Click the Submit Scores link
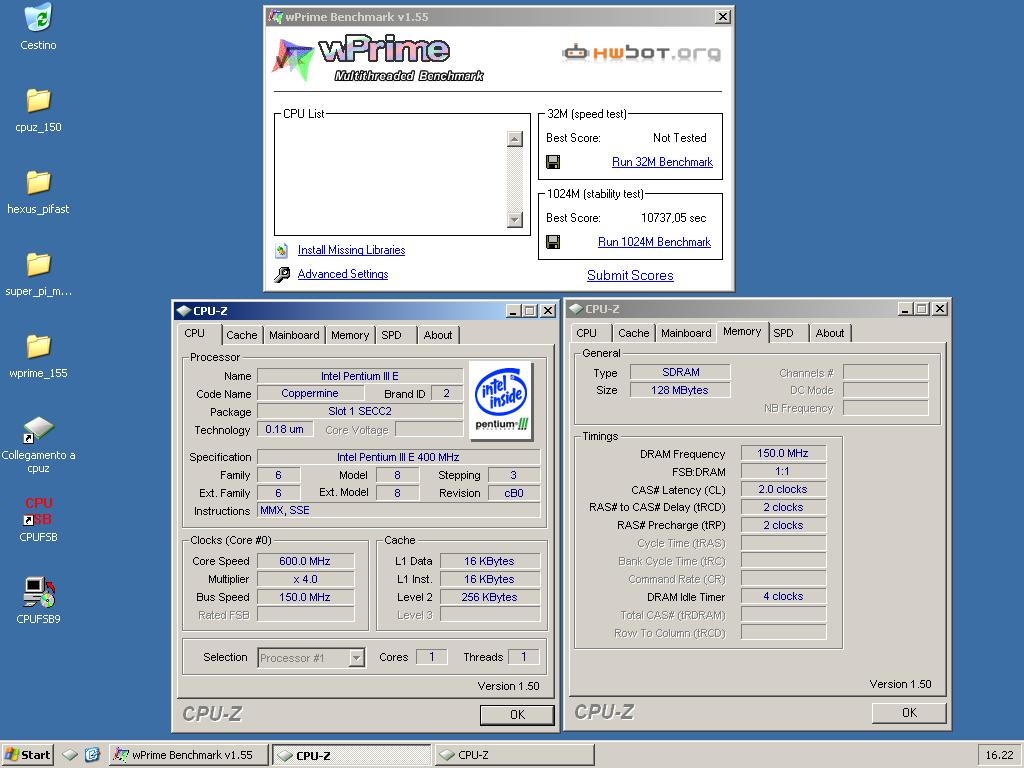Screen dimensions: 1024x768 point(630,276)
